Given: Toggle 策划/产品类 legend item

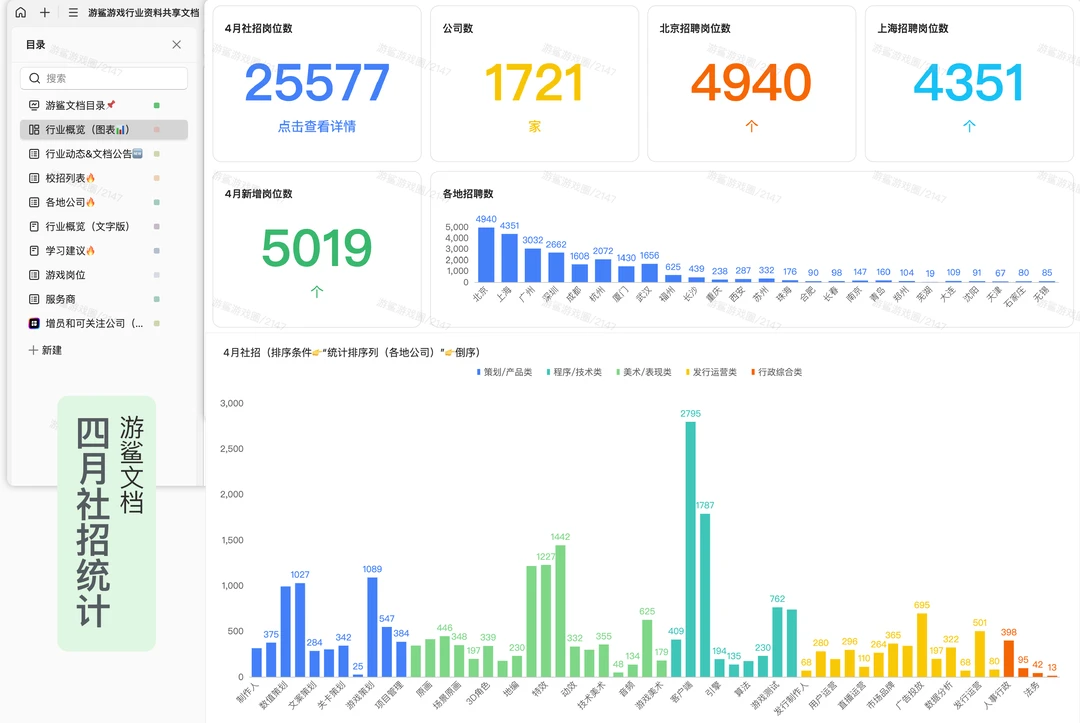Looking at the screenshot, I should tap(504, 372).
